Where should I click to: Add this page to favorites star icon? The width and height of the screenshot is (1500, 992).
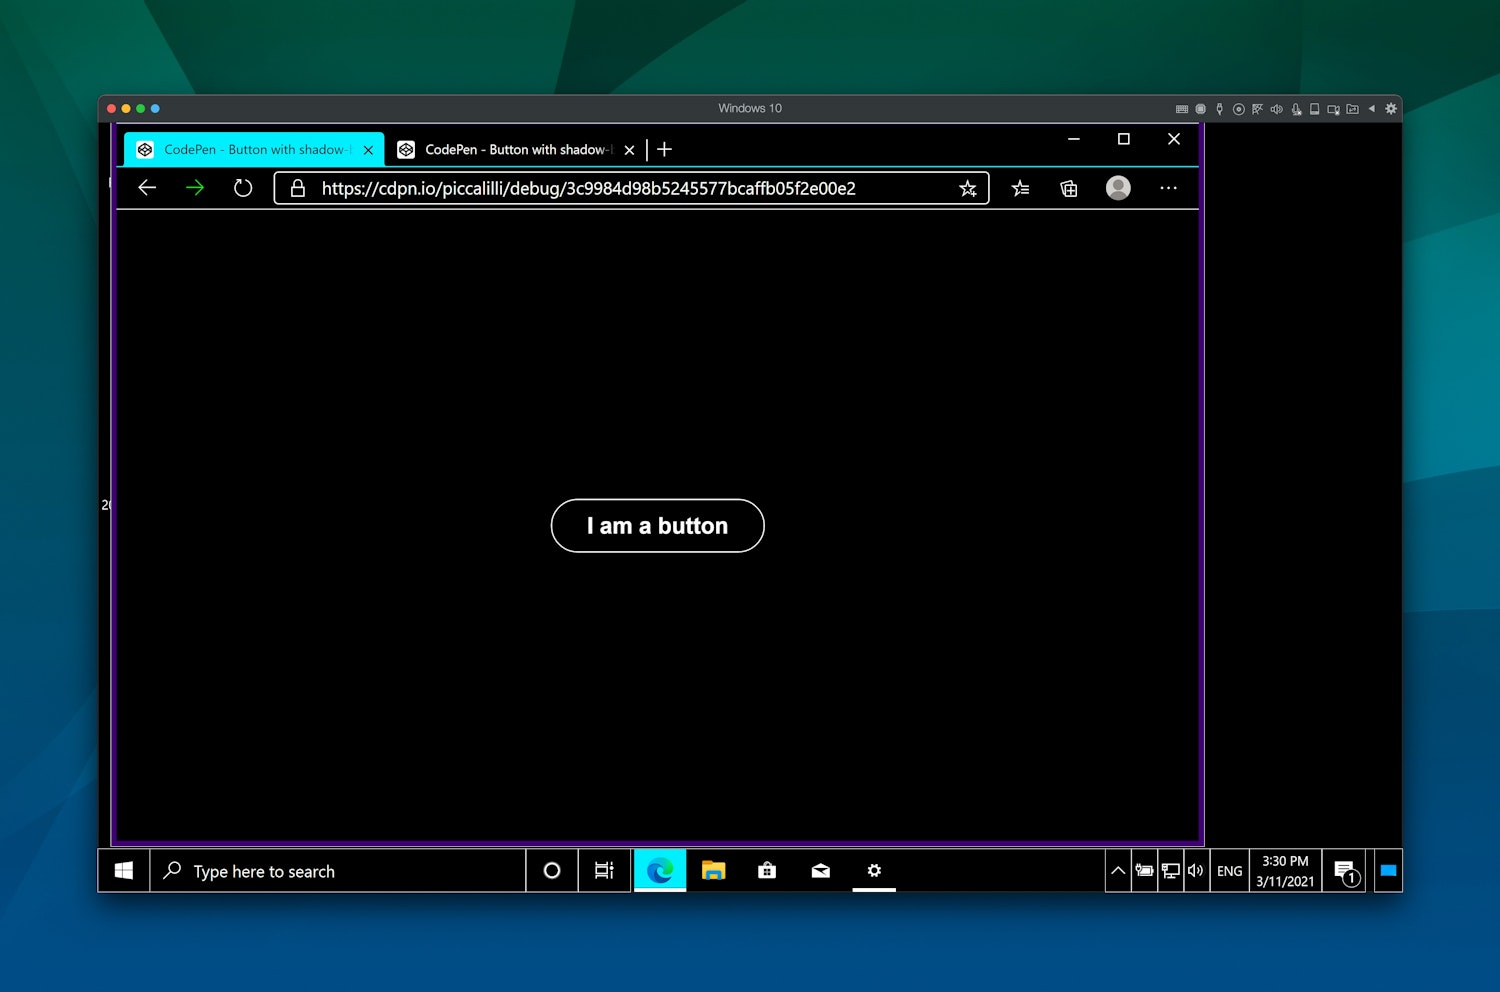(967, 188)
